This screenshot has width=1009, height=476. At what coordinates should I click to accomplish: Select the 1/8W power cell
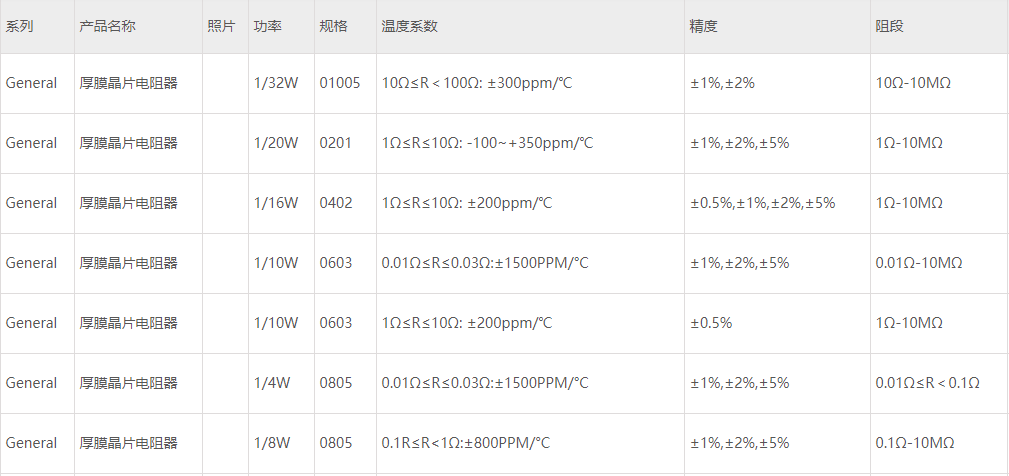(x=271, y=443)
